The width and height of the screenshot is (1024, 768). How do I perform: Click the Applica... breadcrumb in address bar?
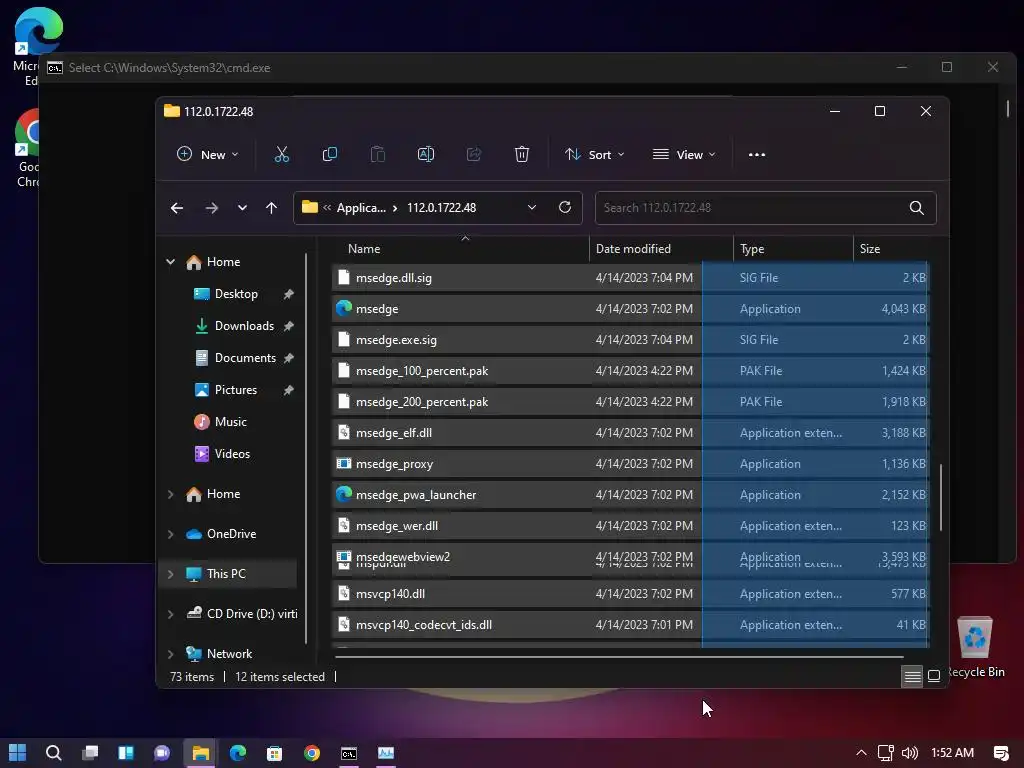point(361,208)
